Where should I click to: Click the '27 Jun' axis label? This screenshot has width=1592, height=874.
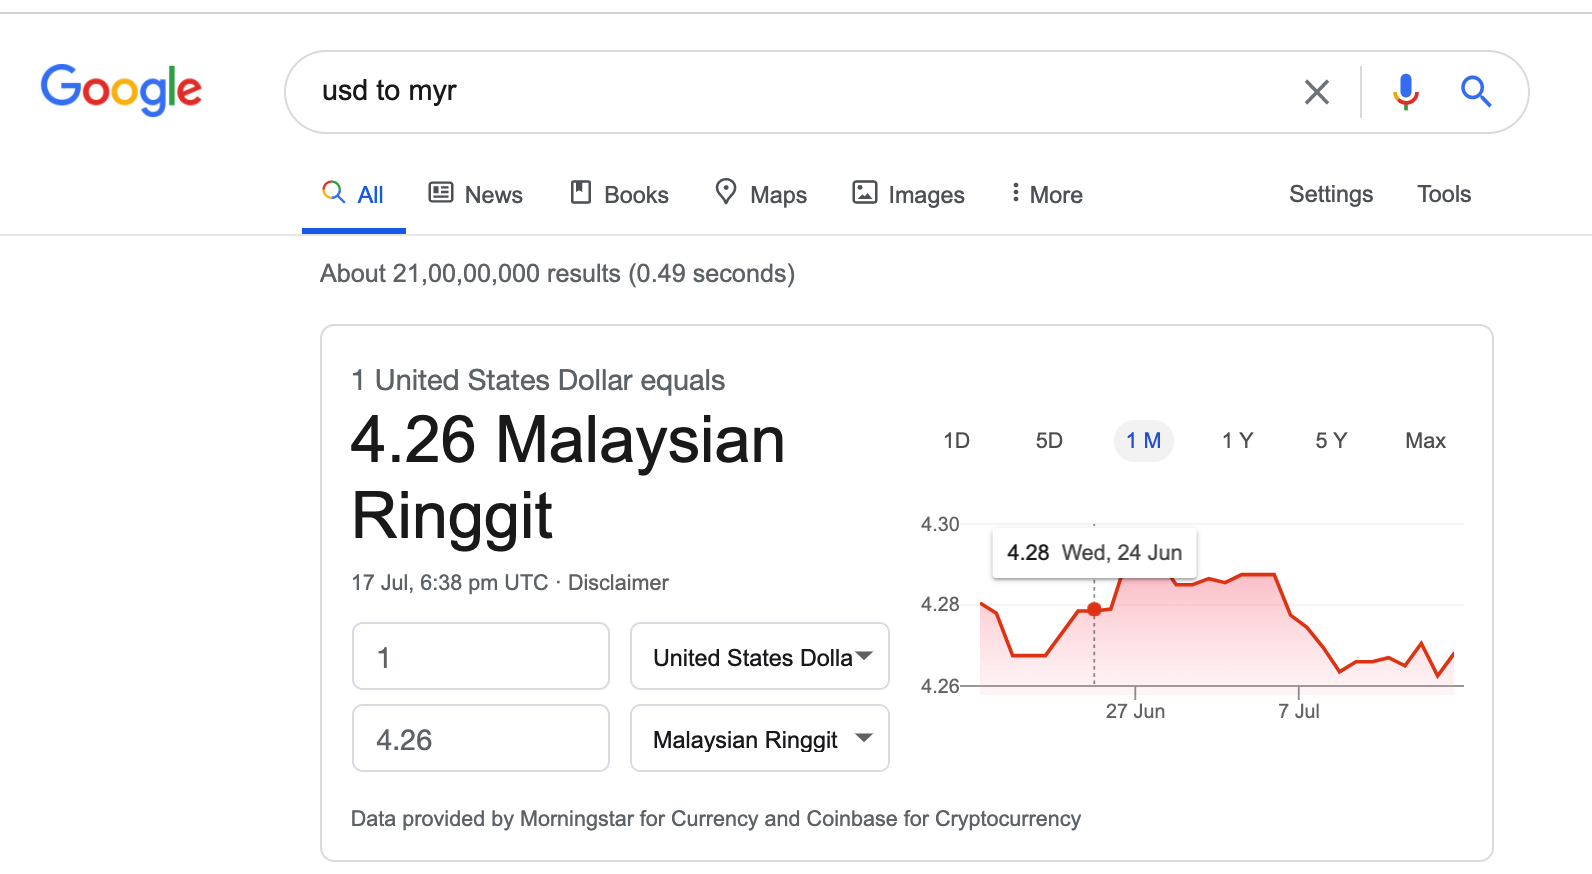1135,711
